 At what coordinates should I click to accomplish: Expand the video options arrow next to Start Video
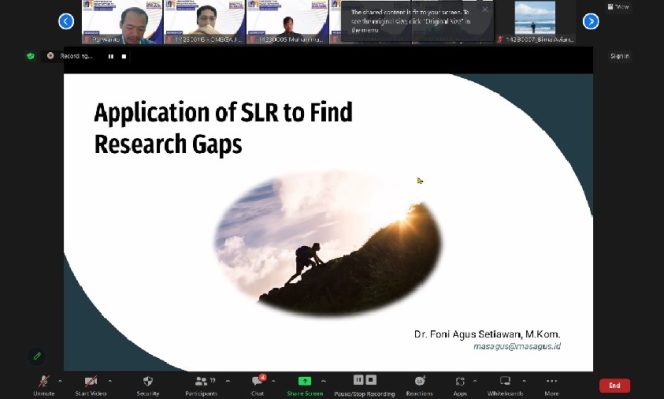(x=110, y=381)
